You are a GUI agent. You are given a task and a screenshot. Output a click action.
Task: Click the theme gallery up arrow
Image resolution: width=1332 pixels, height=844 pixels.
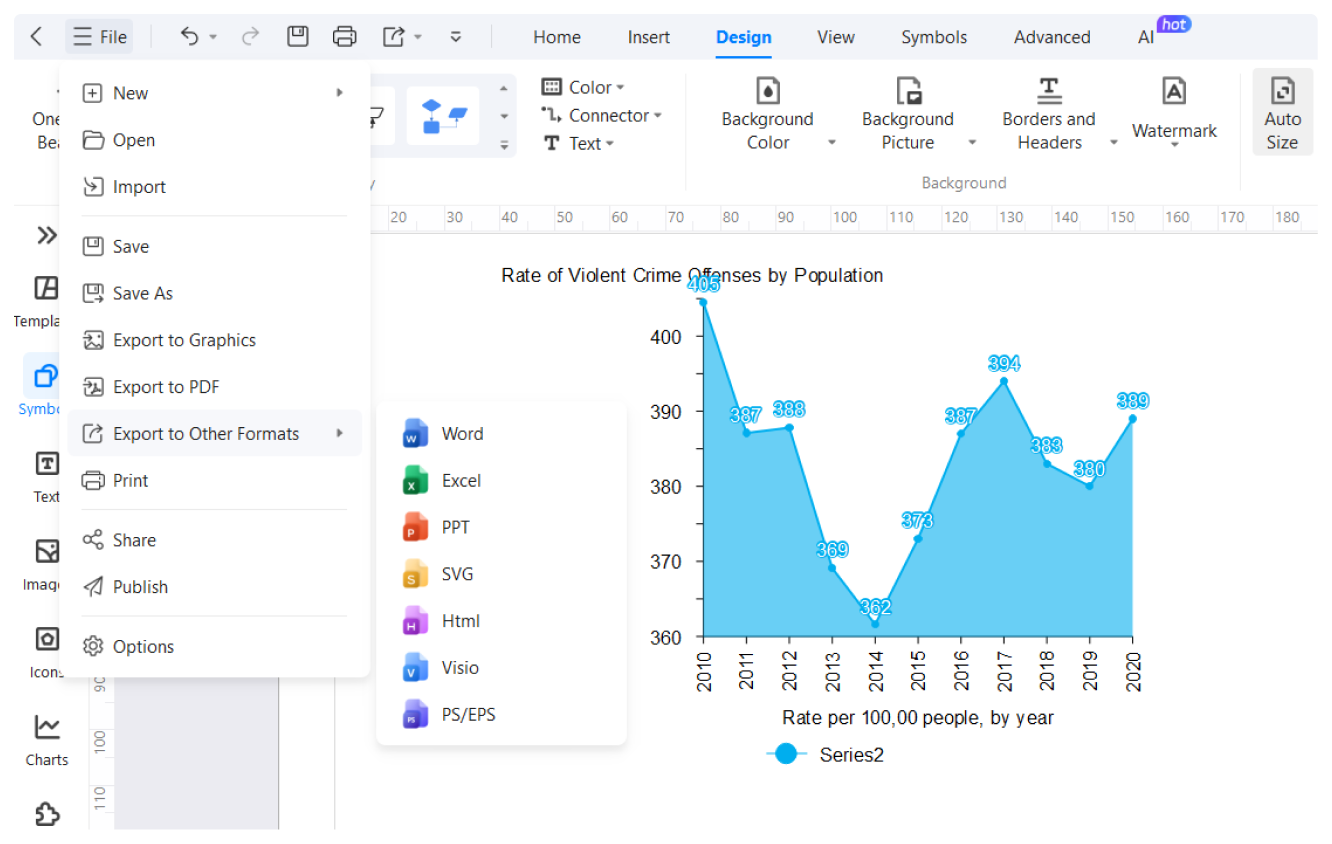pyautogui.click(x=504, y=89)
